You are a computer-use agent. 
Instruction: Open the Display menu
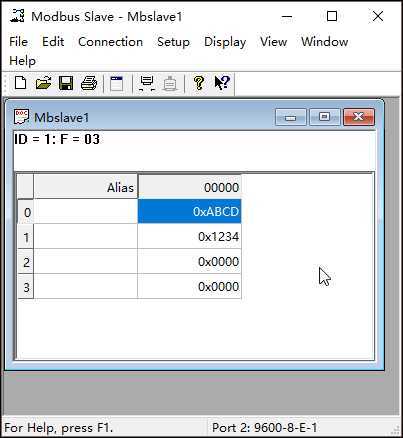tap(225, 42)
